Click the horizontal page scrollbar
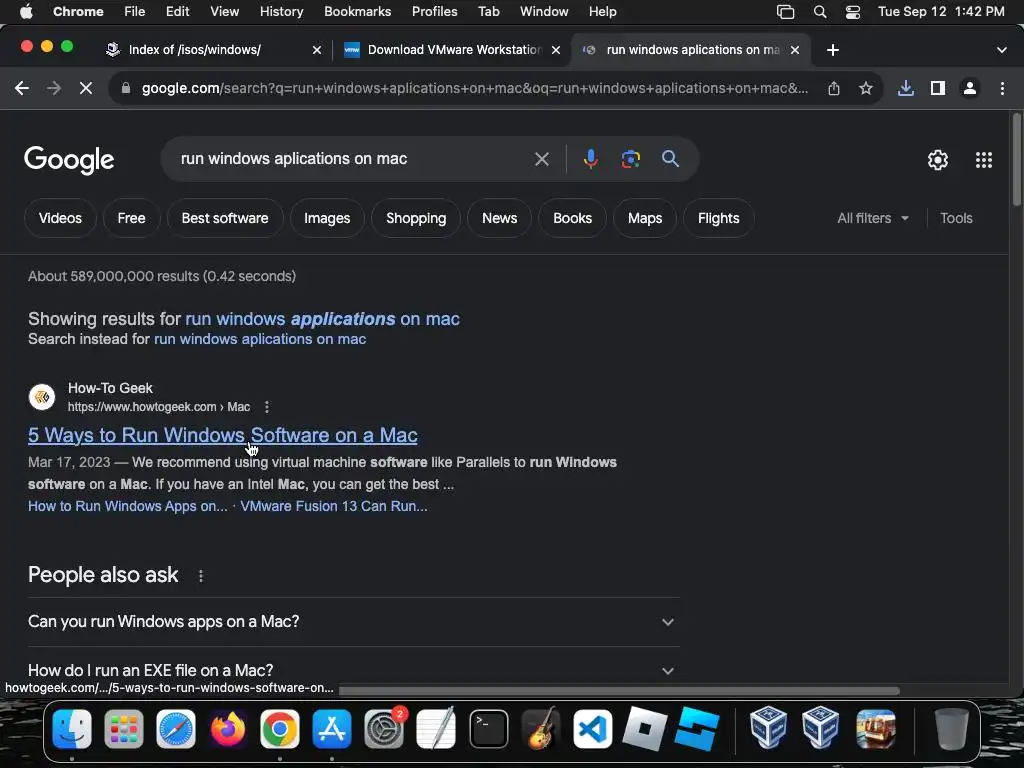This screenshot has height=768, width=1024. tap(619, 690)
